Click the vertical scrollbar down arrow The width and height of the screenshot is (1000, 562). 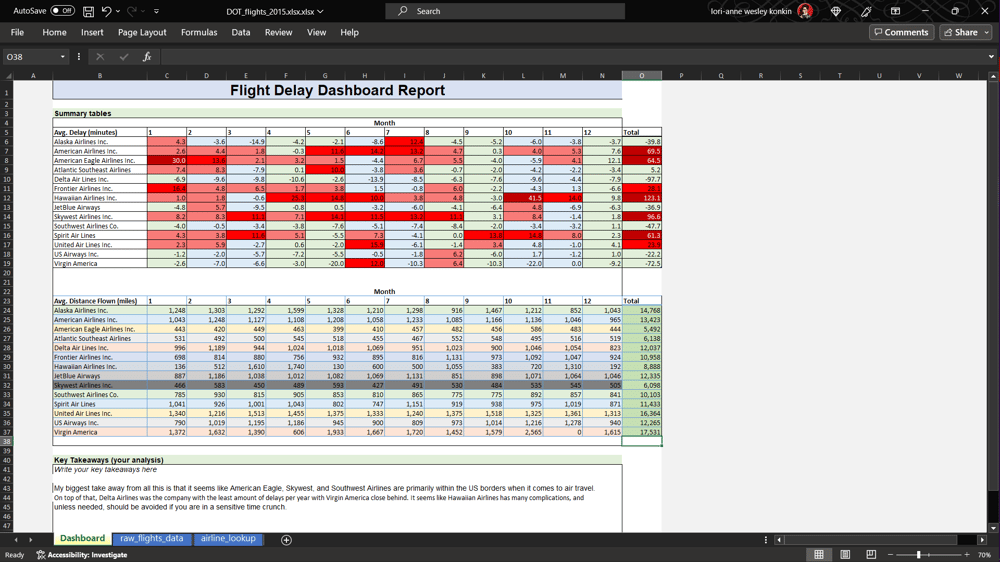[993, 528]
